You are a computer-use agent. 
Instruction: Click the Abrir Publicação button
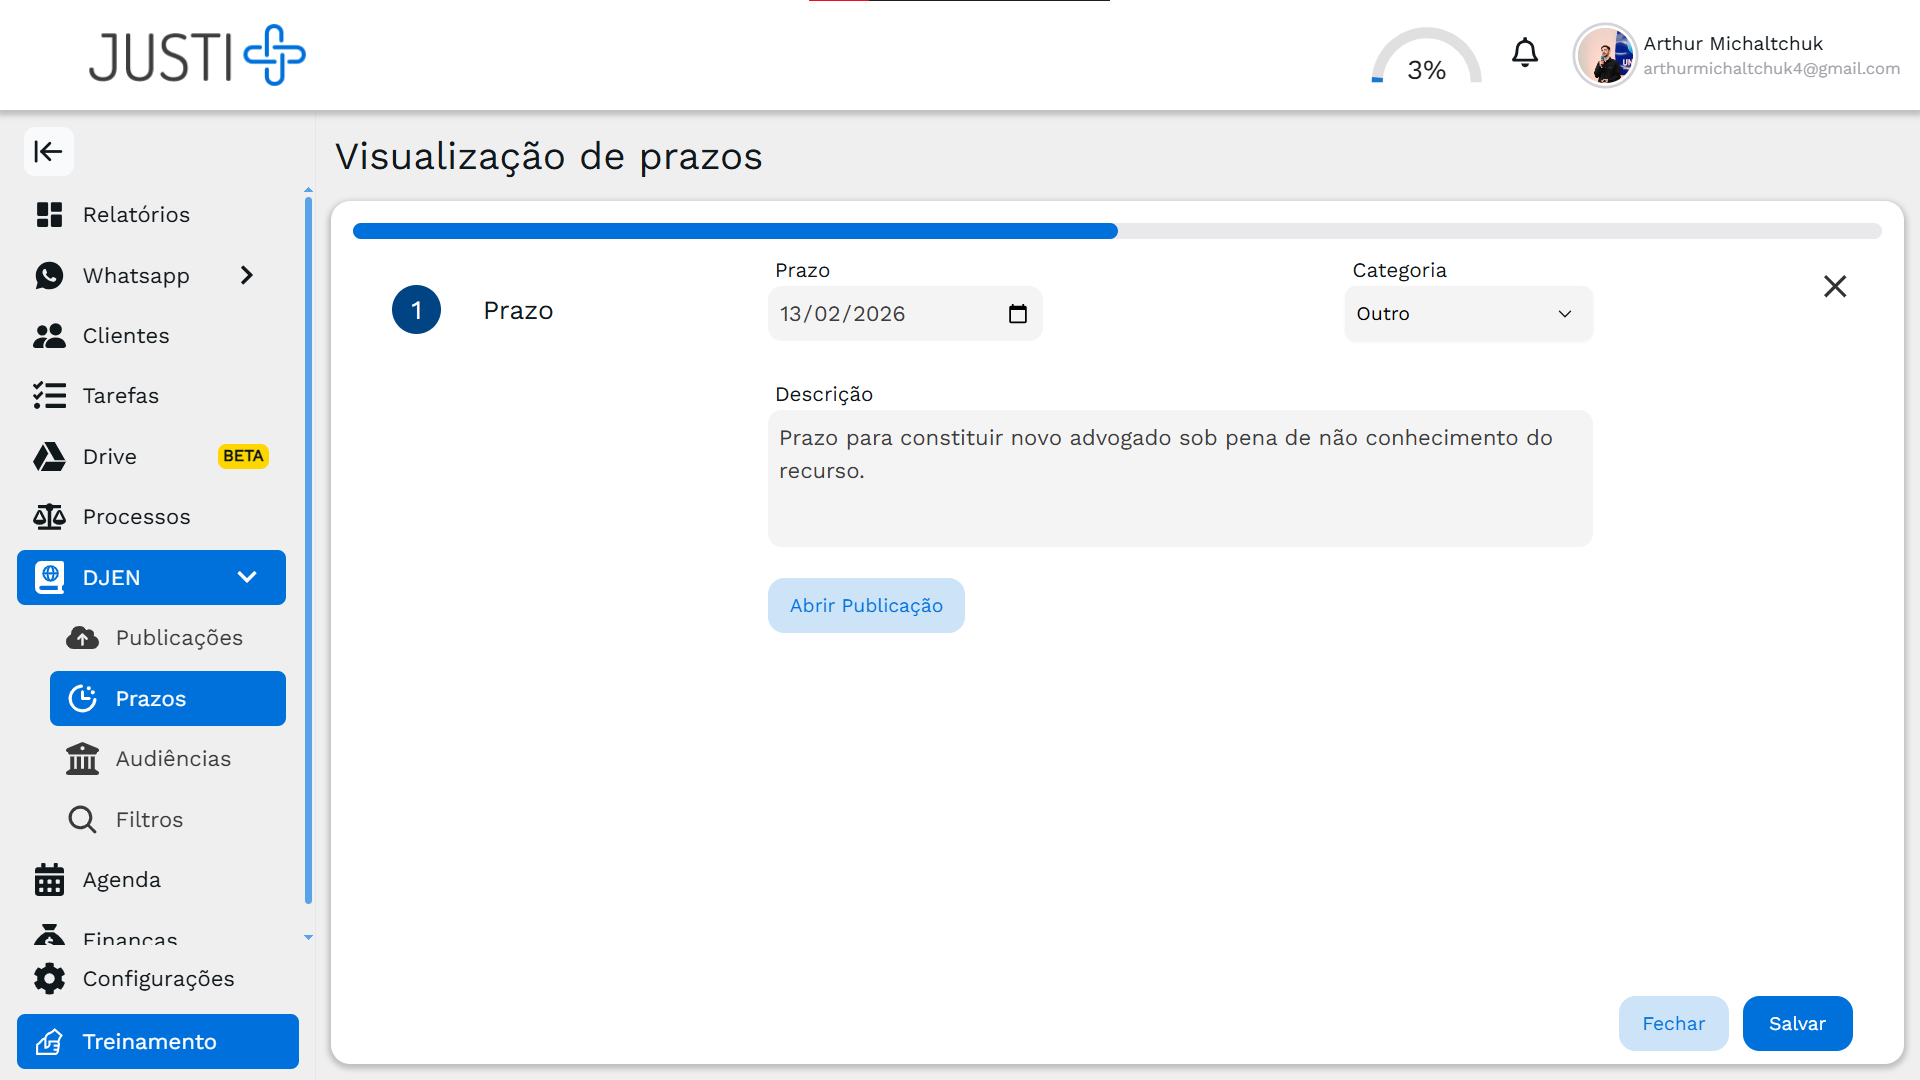[x=866, y=605]
